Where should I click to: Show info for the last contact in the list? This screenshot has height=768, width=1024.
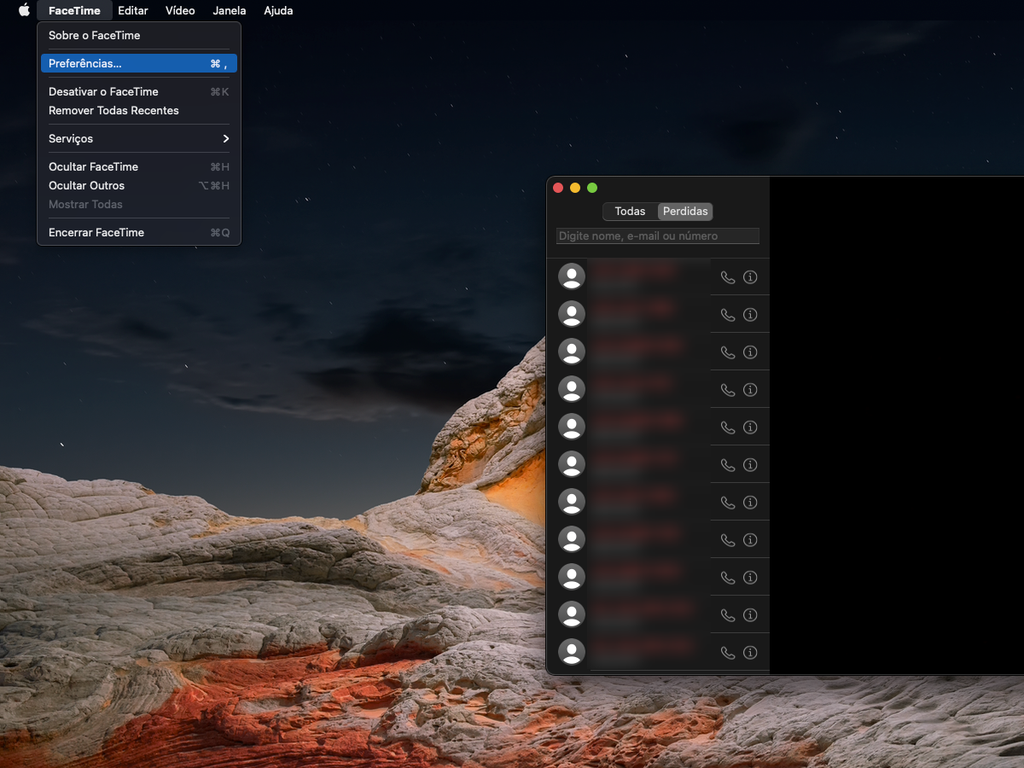tap(750, 652)
